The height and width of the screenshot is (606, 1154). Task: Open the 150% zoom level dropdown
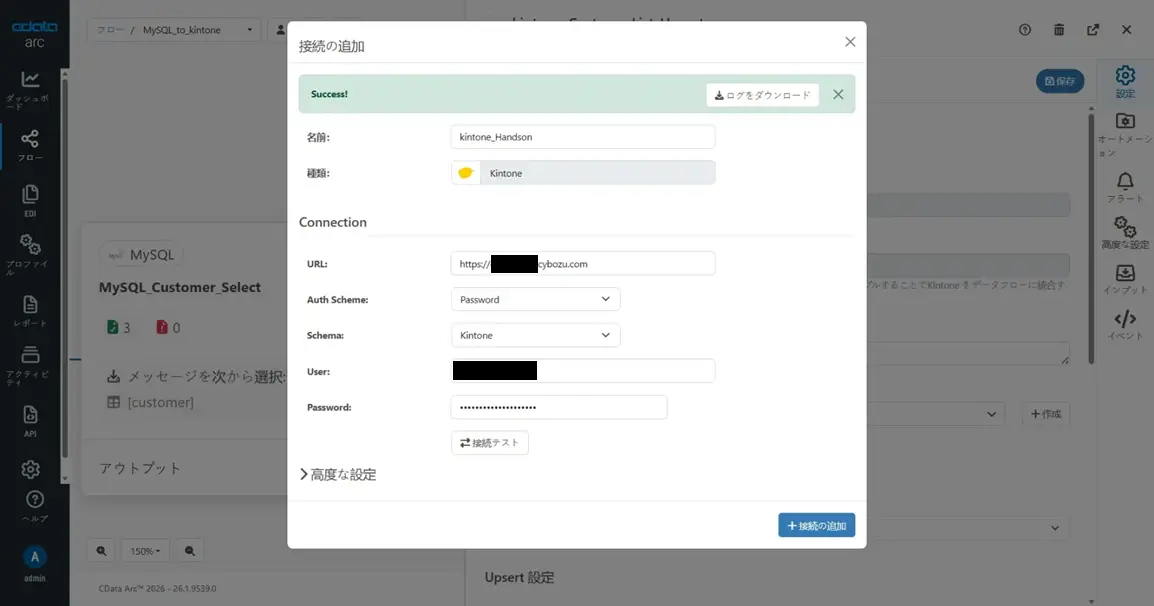pos(145,551)
